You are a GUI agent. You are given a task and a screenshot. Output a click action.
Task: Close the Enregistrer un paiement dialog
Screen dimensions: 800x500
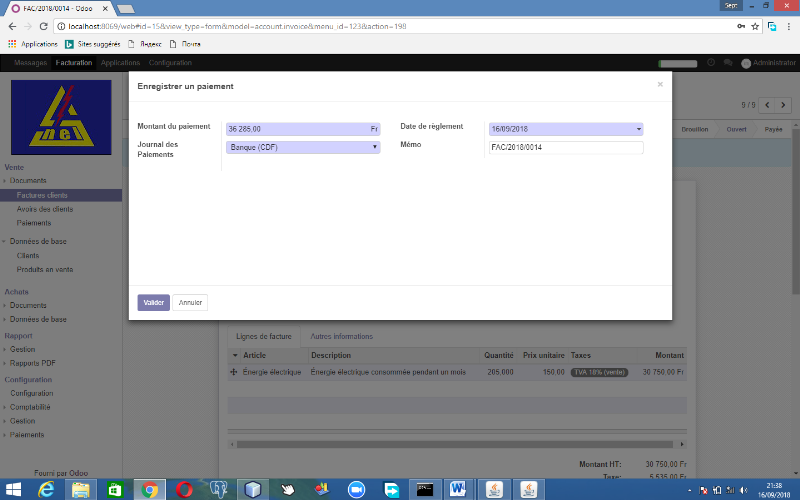660,85
